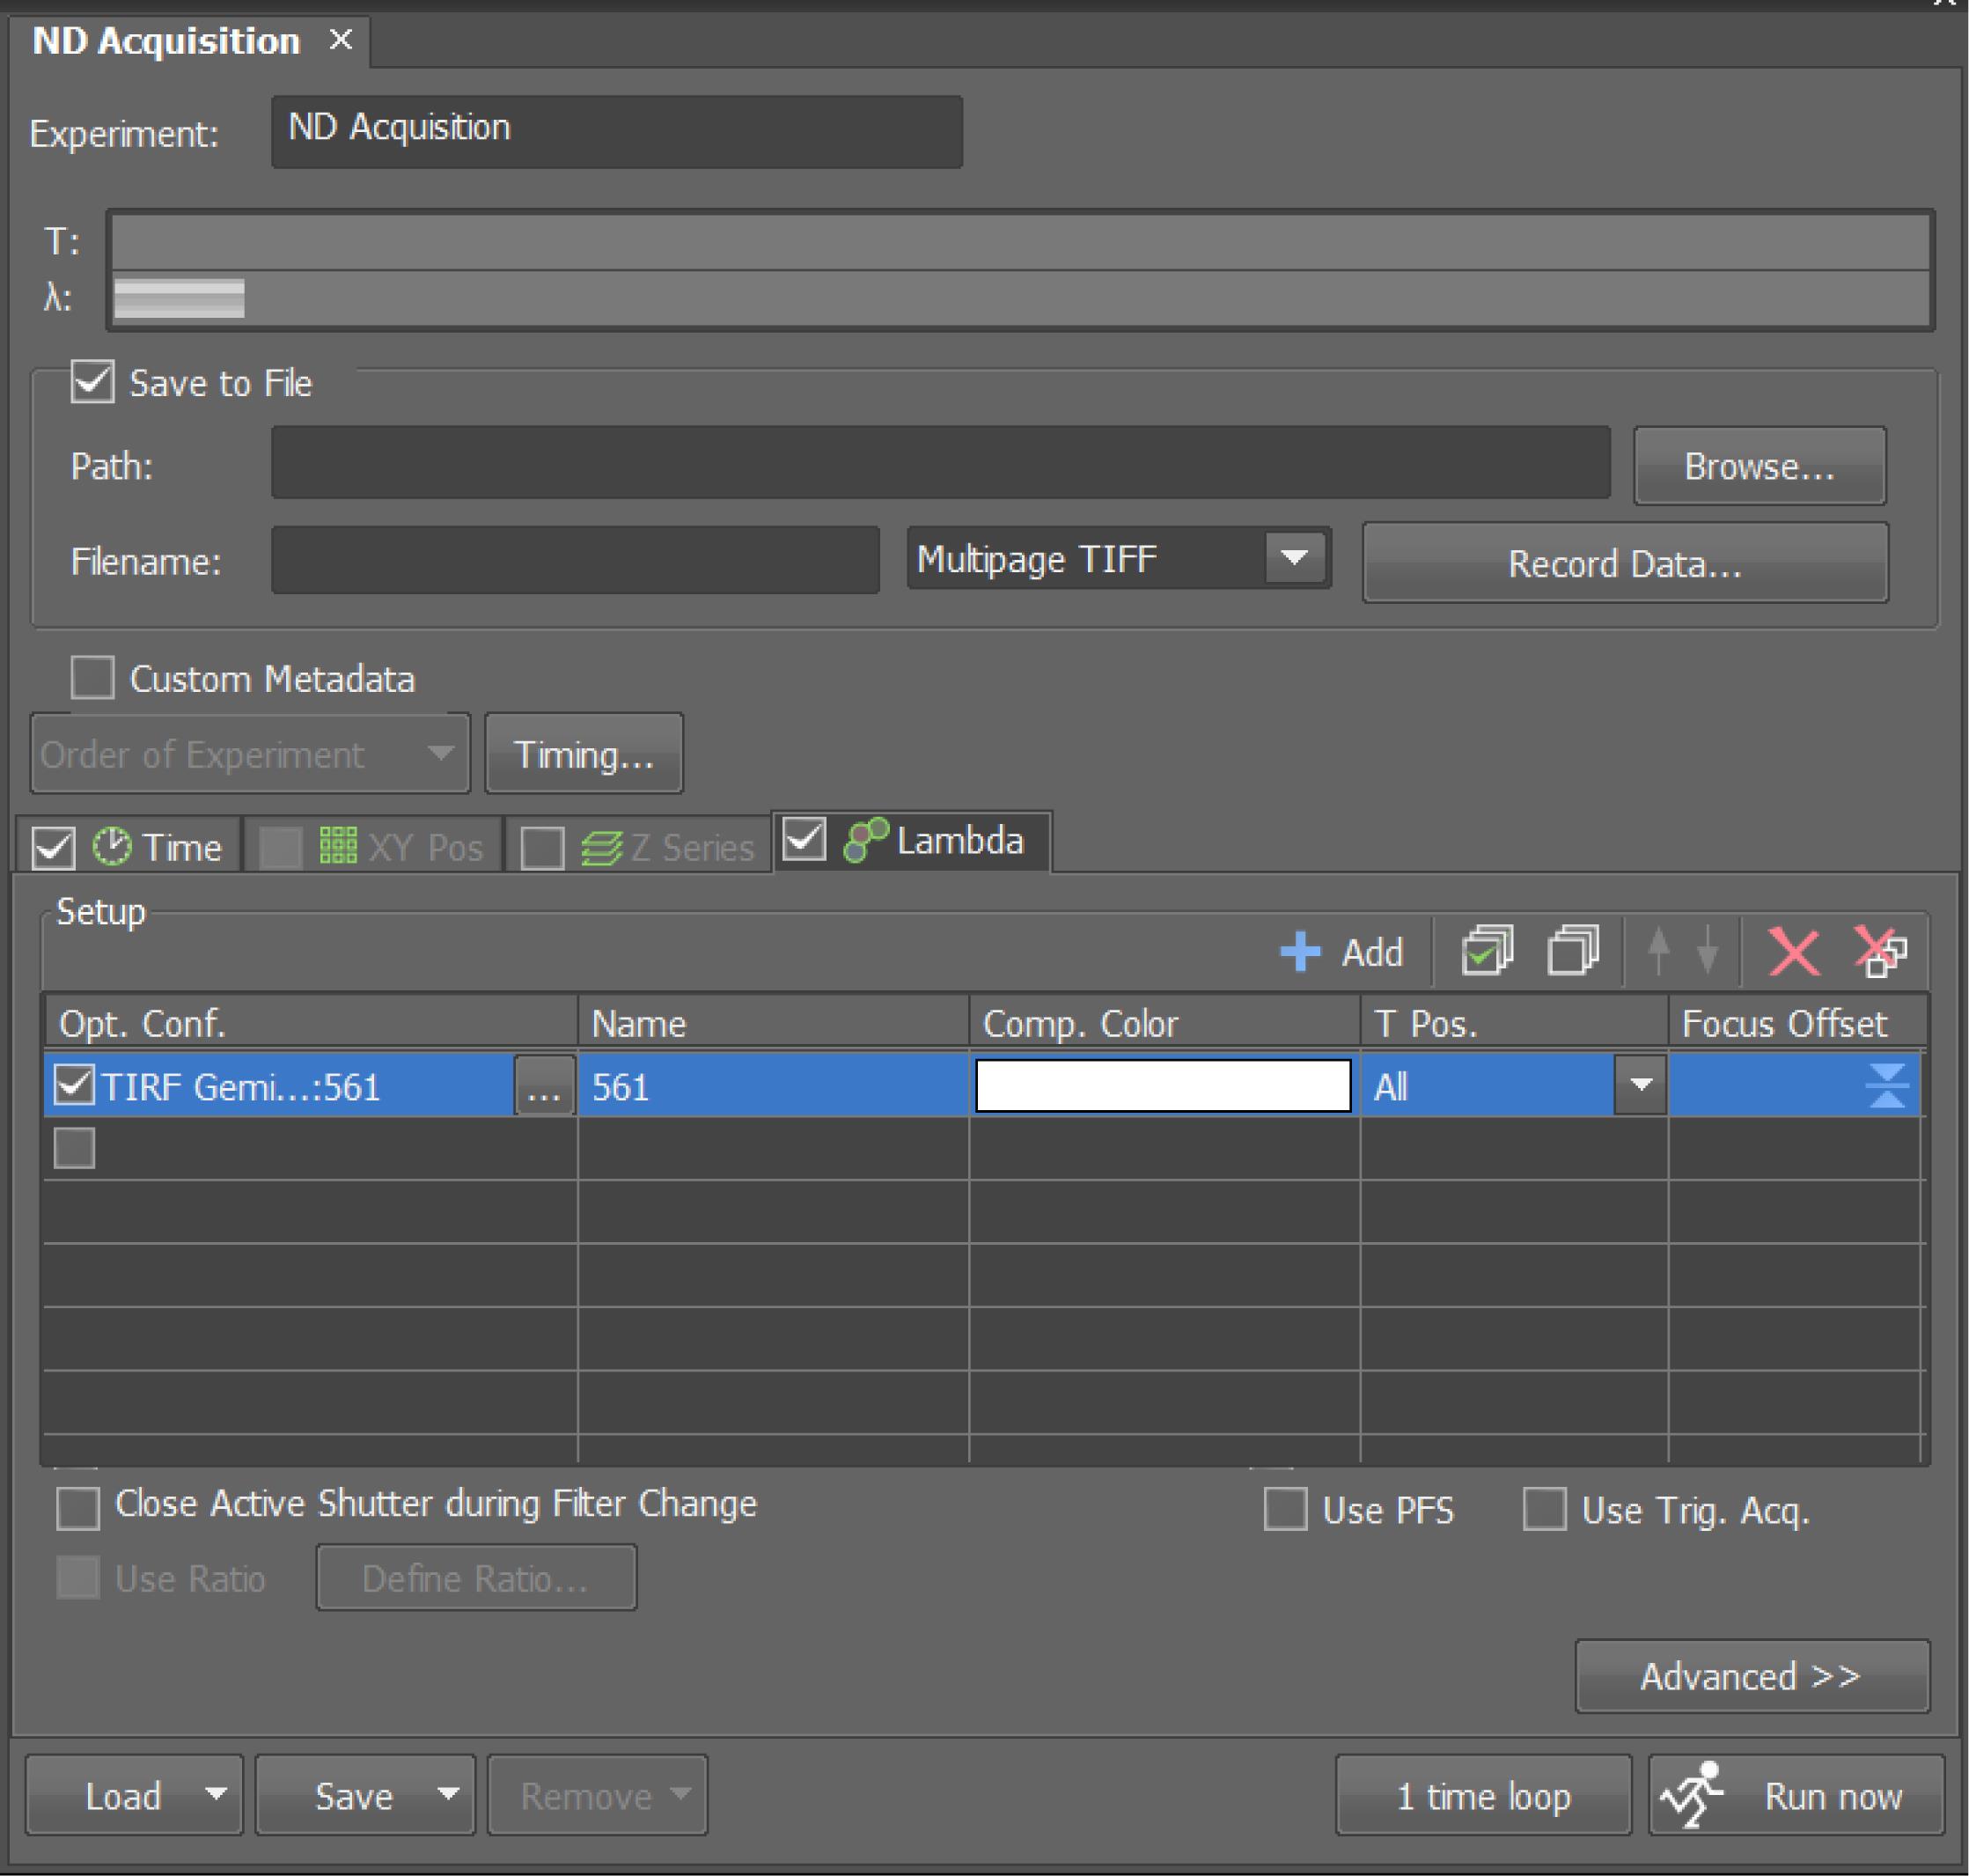Screen dimensions: 1969x1876
Task: Click the Focus Offset icon for 561
Action: pos(1887,1086)
